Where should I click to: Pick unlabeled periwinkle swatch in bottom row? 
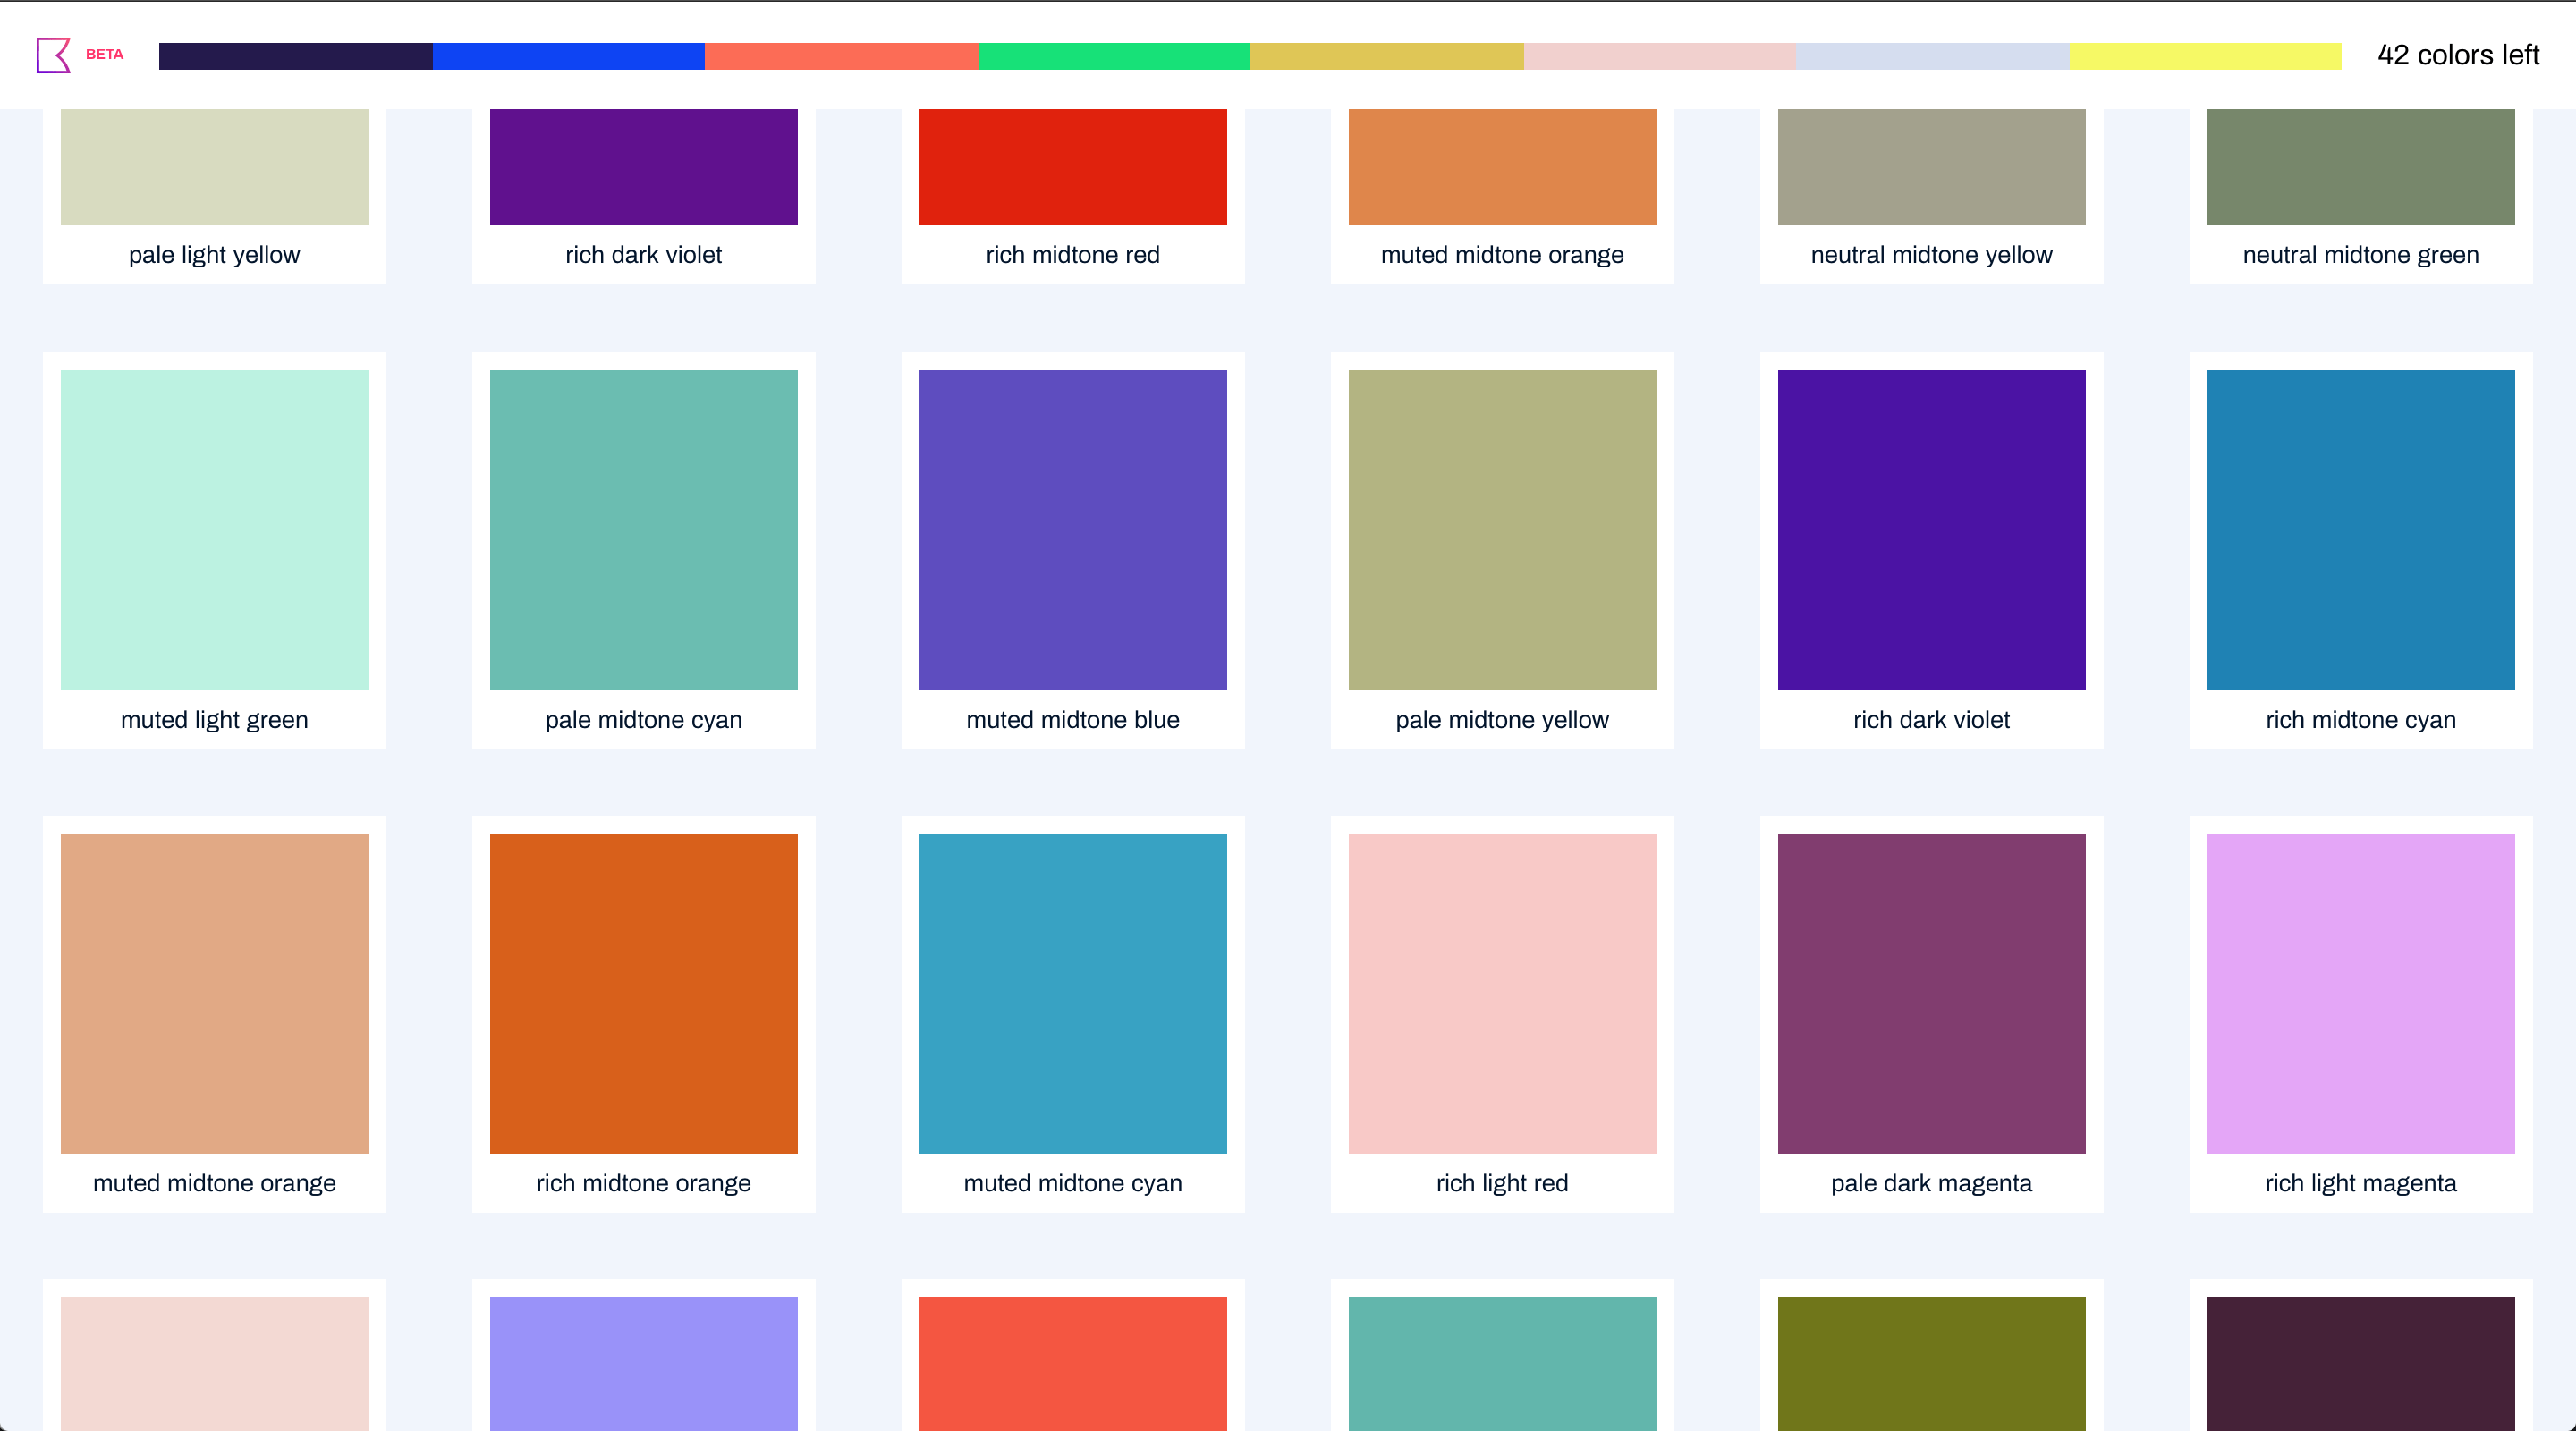point(644,1364)
